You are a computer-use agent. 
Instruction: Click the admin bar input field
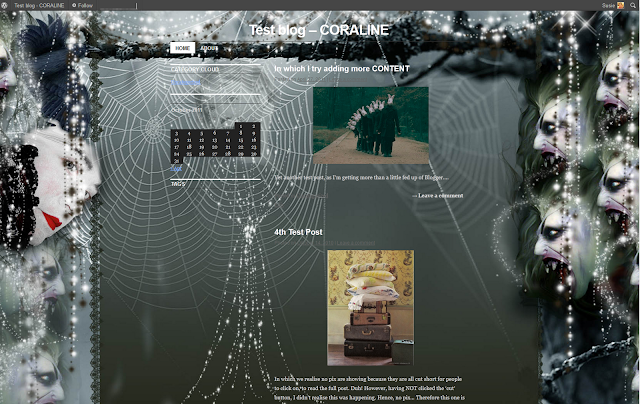point(118,5)
